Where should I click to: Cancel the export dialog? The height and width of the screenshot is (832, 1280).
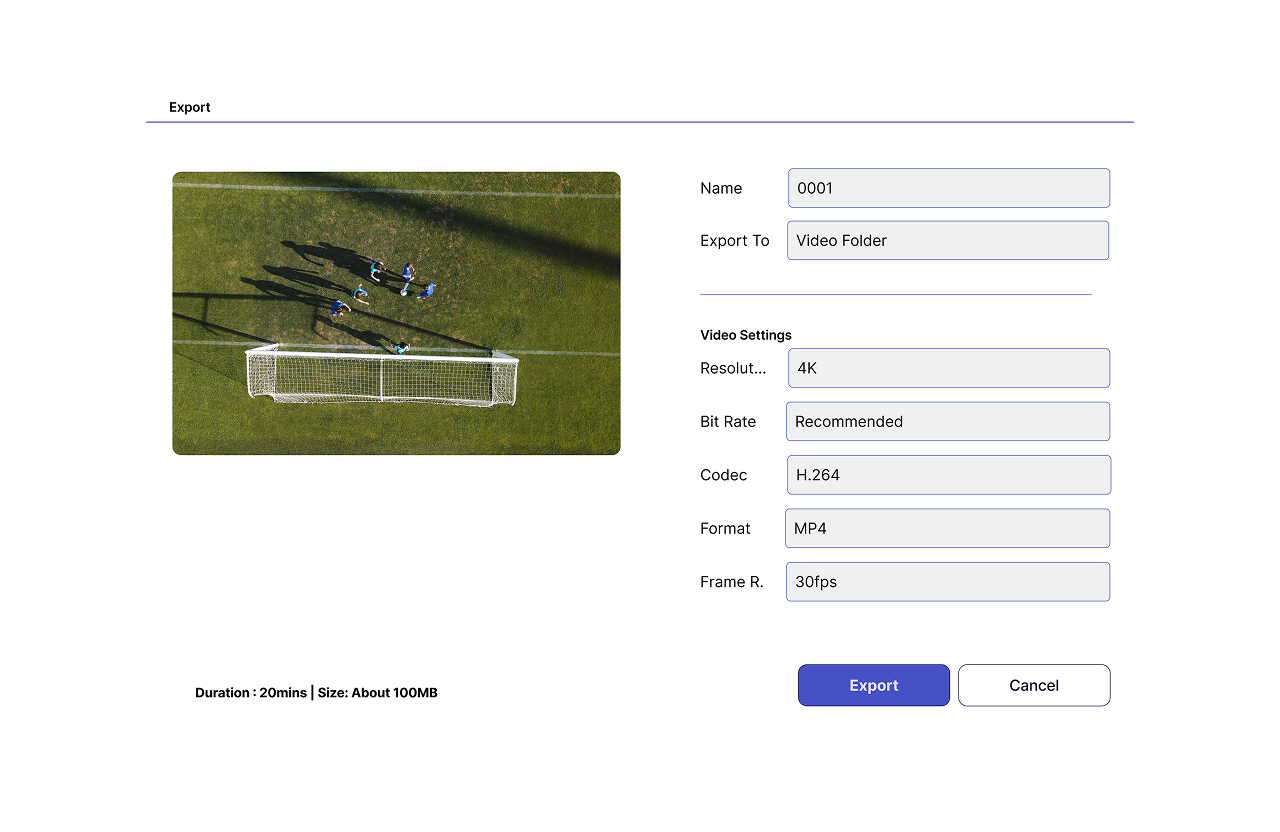(1033, 685)
